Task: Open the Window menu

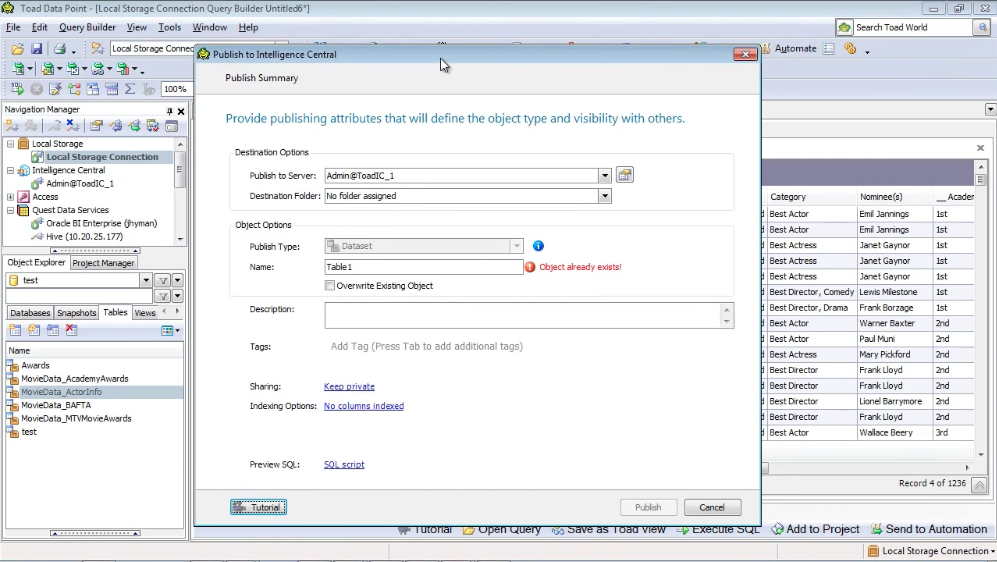Action: tap(209, 27)
